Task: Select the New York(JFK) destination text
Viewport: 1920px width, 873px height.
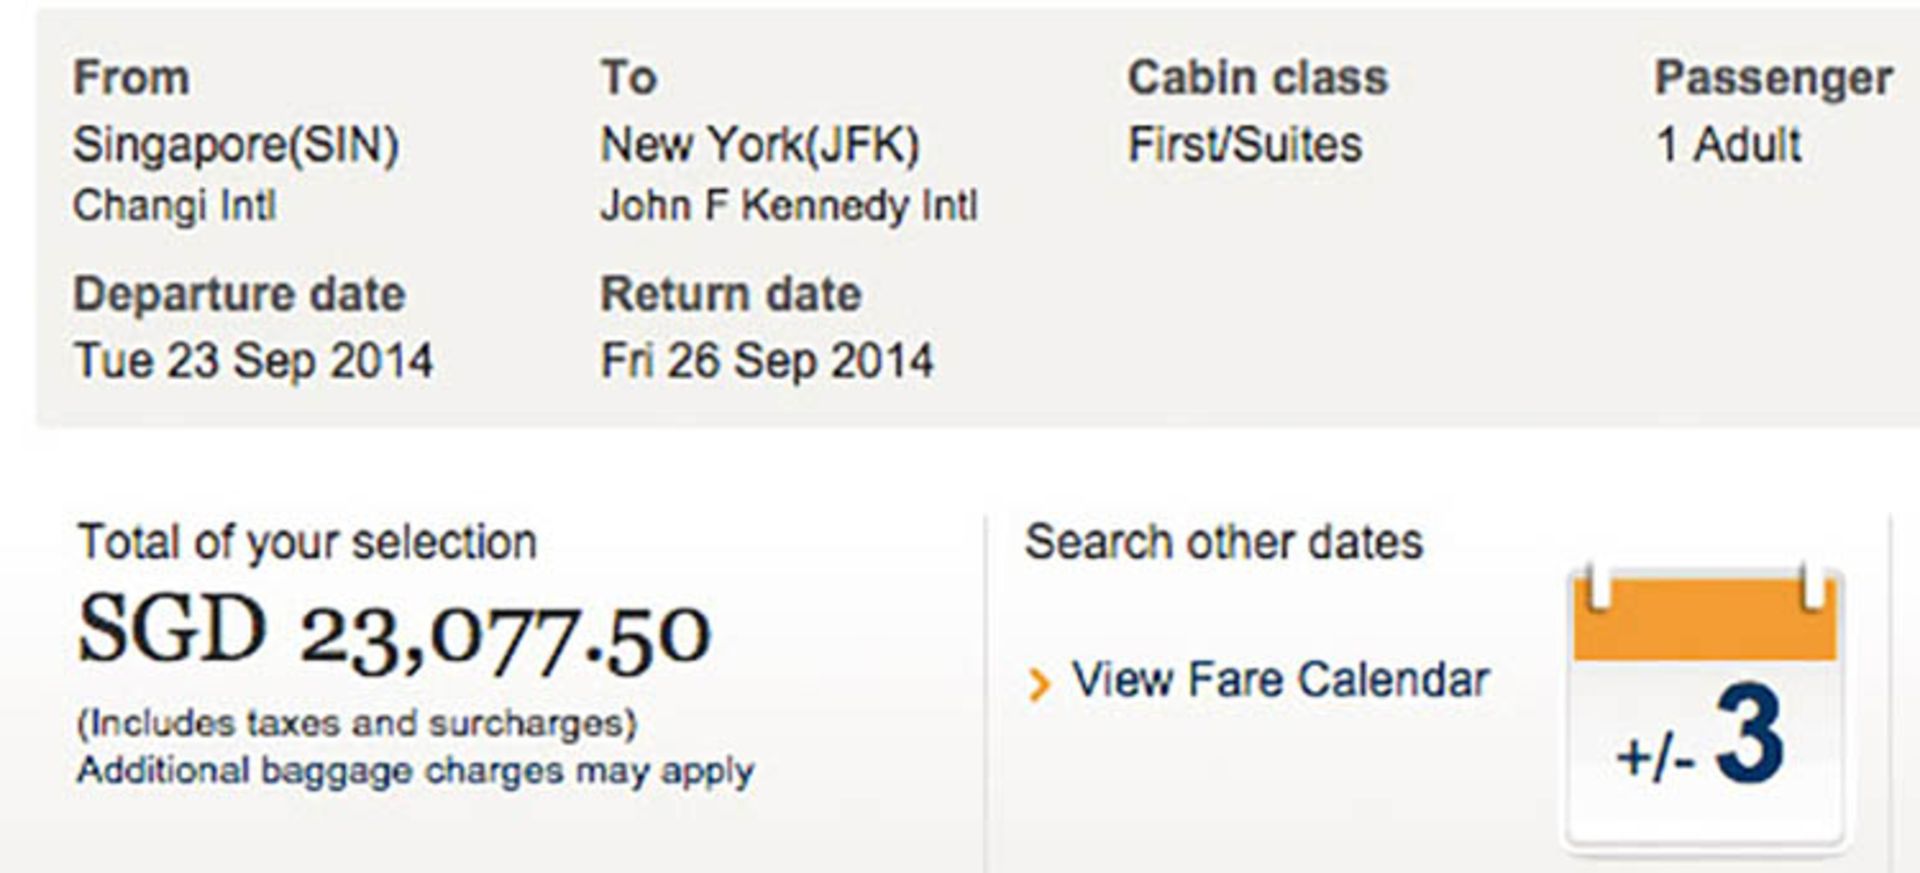Action: point(760,145)
